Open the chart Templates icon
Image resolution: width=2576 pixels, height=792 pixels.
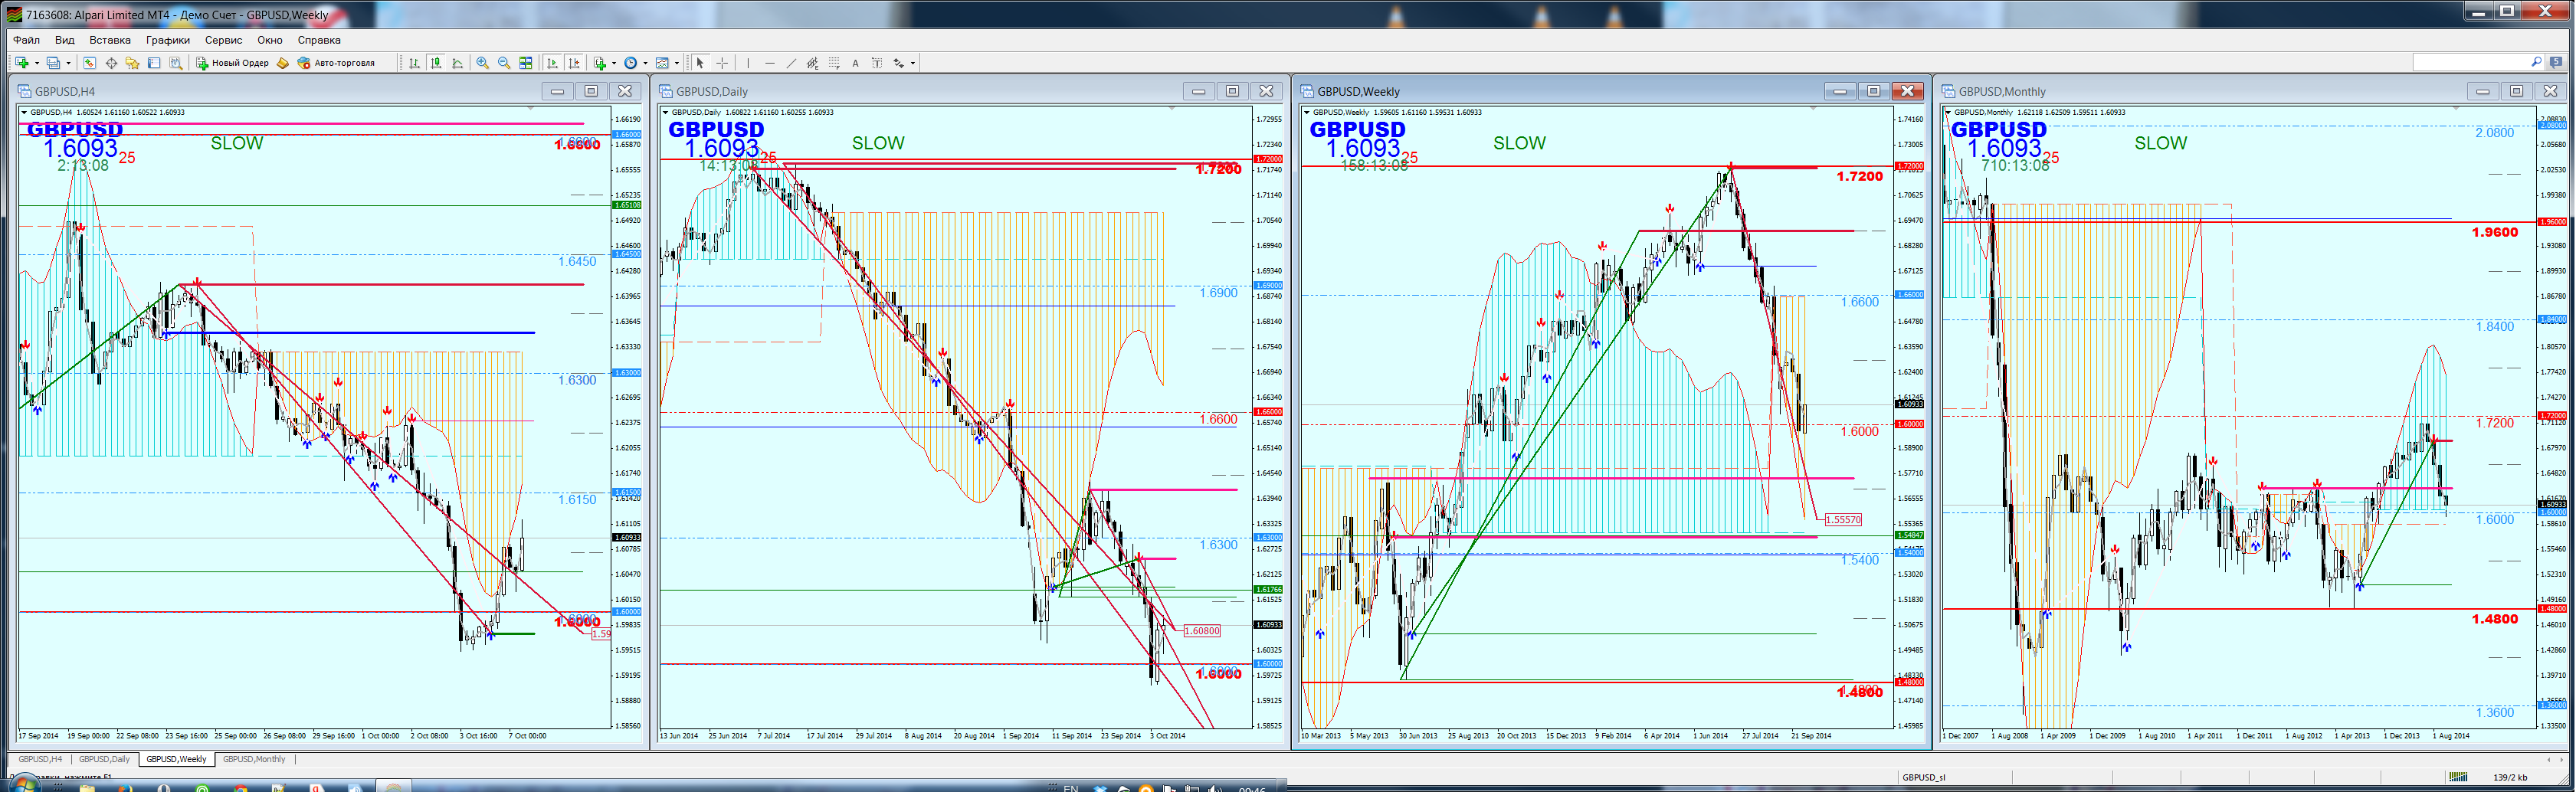[x=662, y=63]
